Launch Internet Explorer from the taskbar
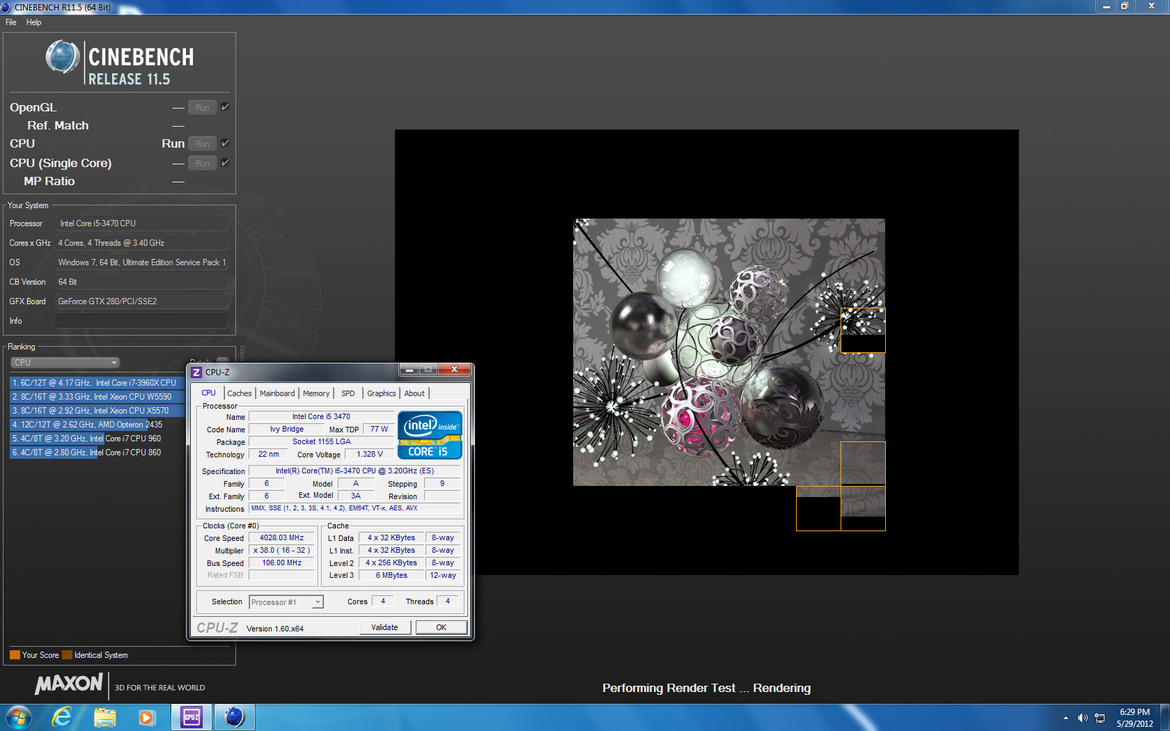Viewport: 1170px width, 731px height. (62, 718)
